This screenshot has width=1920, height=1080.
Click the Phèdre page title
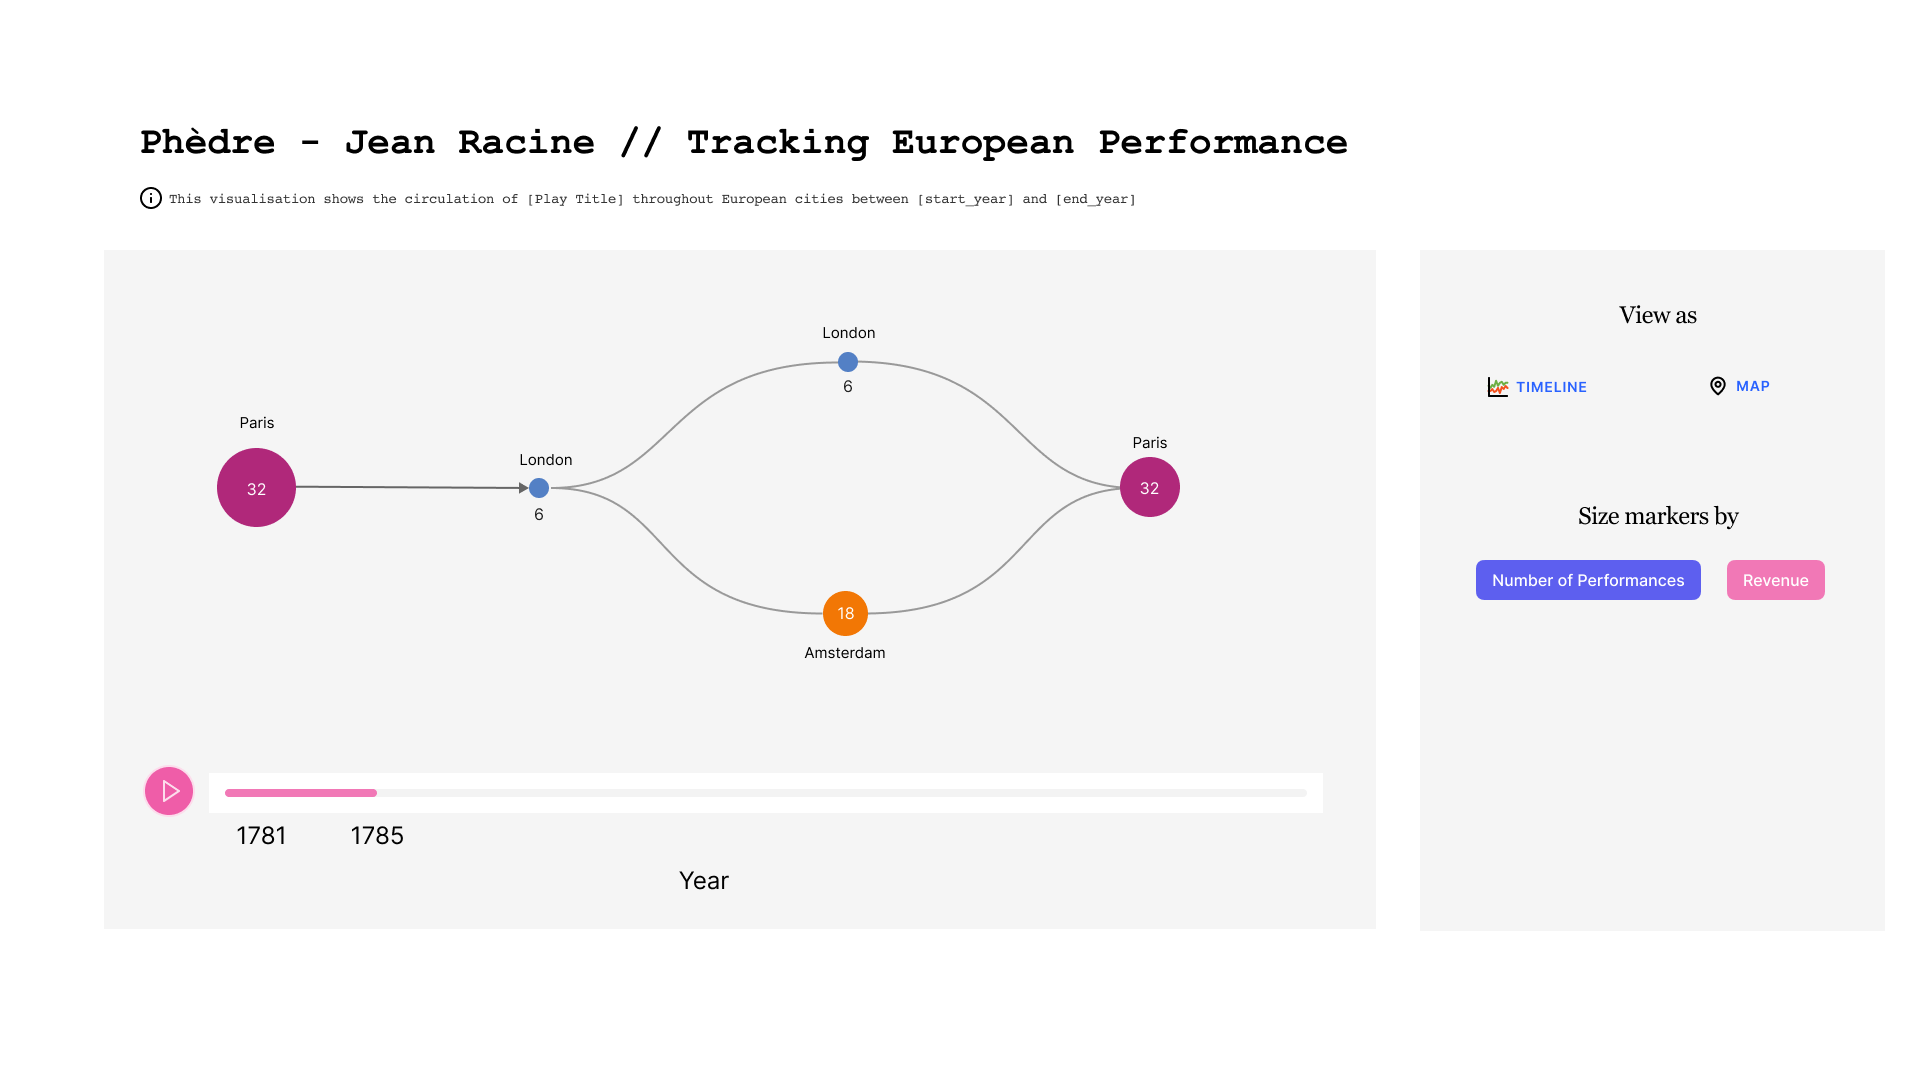pos(743,142)
